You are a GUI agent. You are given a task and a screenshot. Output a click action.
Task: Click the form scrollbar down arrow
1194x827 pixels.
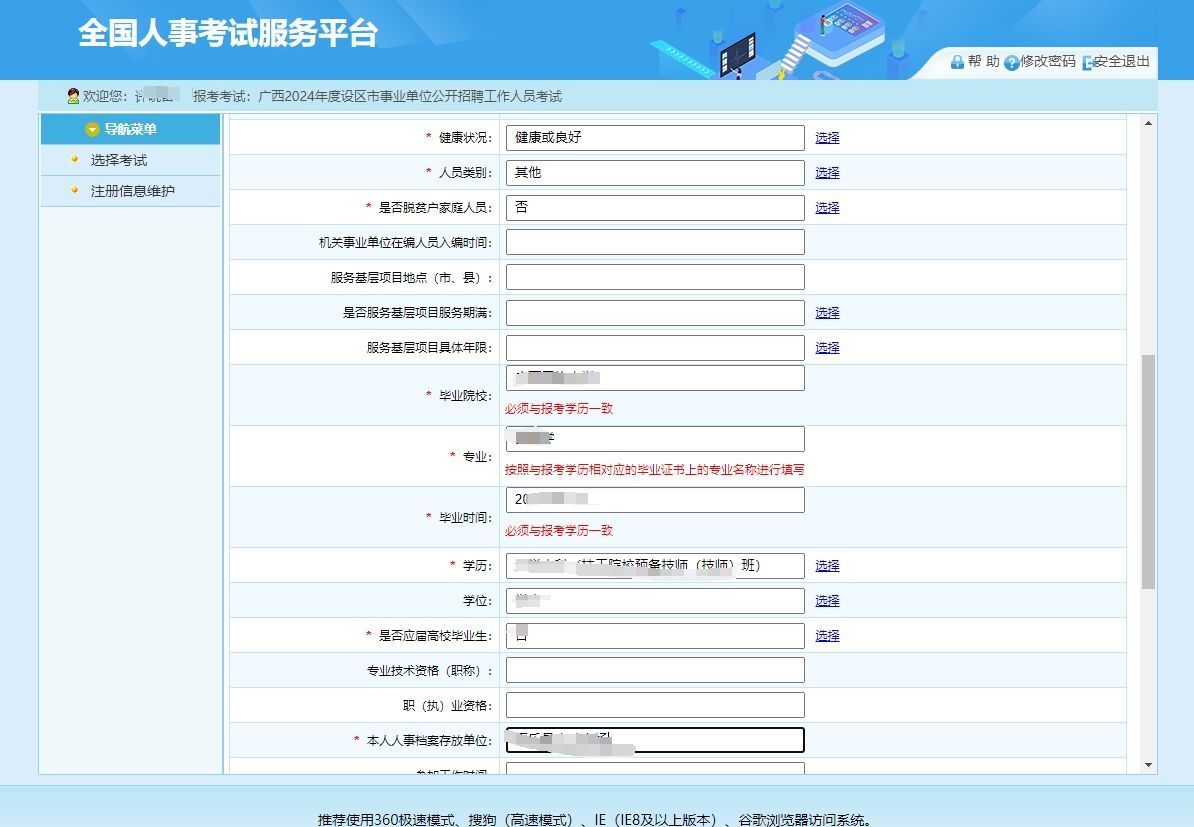[x=1148, y=765]
